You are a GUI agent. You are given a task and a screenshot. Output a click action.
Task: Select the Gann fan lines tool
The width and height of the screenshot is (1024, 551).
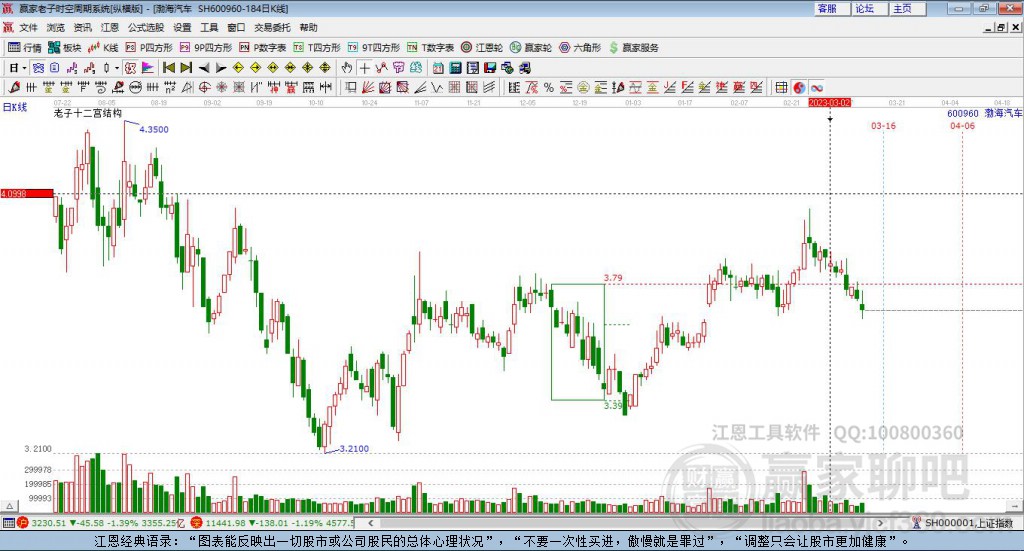368,87
